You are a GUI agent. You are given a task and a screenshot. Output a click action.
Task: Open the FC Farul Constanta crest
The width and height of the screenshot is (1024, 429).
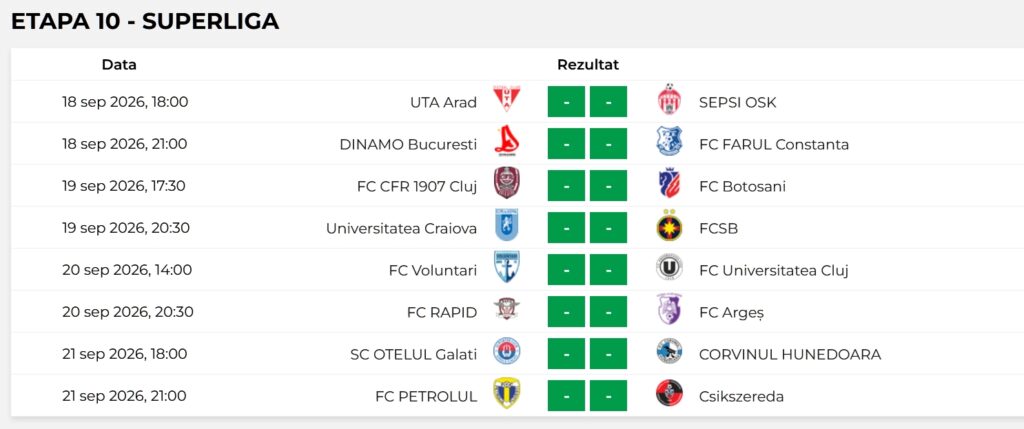point(669,142)
